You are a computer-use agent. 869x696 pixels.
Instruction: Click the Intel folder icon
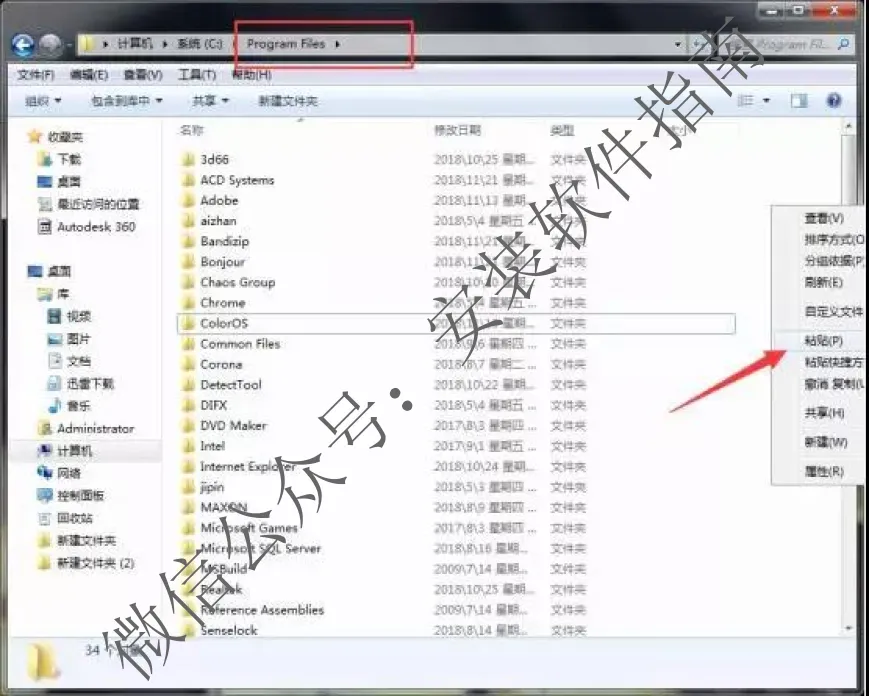pyautogui.click(x=188, y=446)
